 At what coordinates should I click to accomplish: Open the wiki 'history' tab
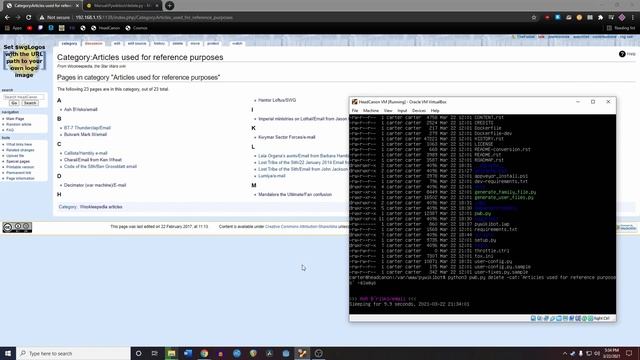point(159,43)
